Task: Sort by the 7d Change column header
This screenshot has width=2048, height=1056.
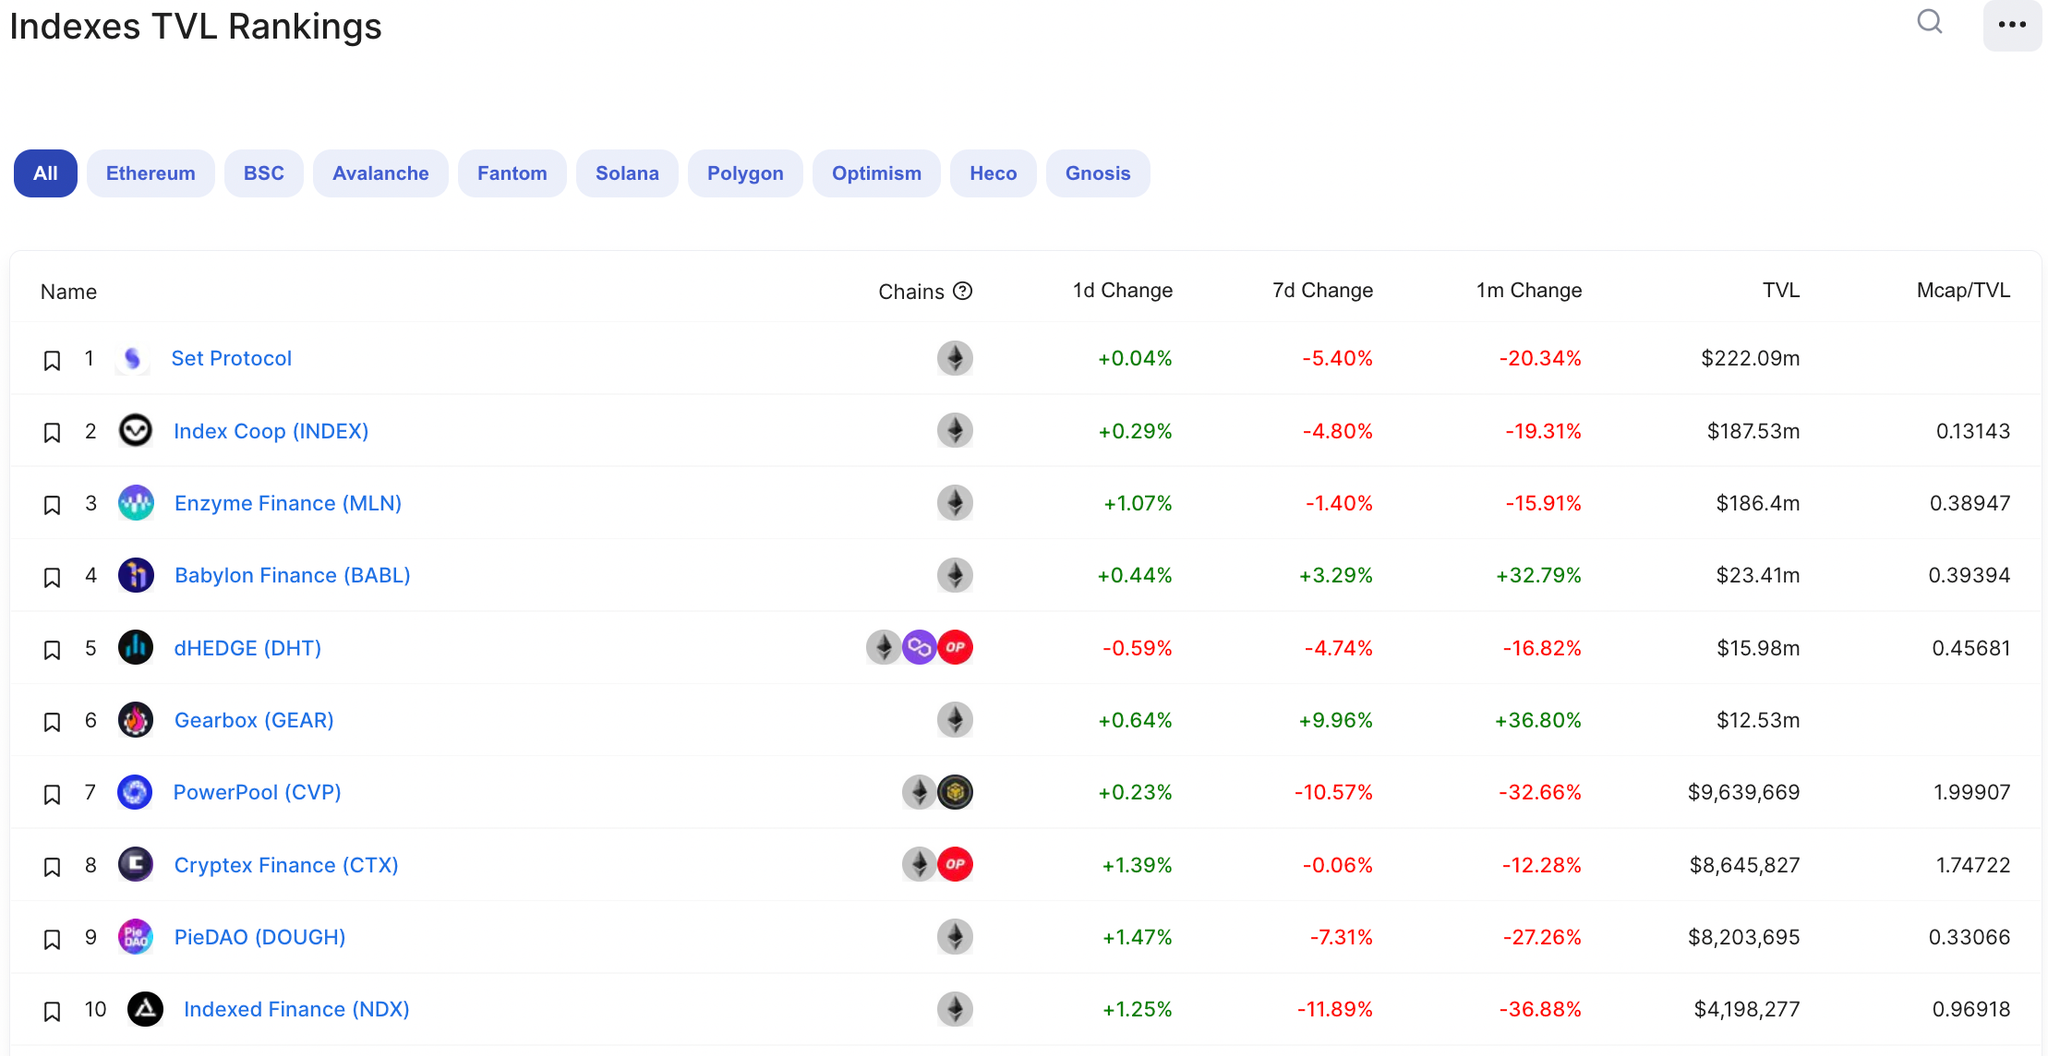Action: click(x=1322, y=290)
